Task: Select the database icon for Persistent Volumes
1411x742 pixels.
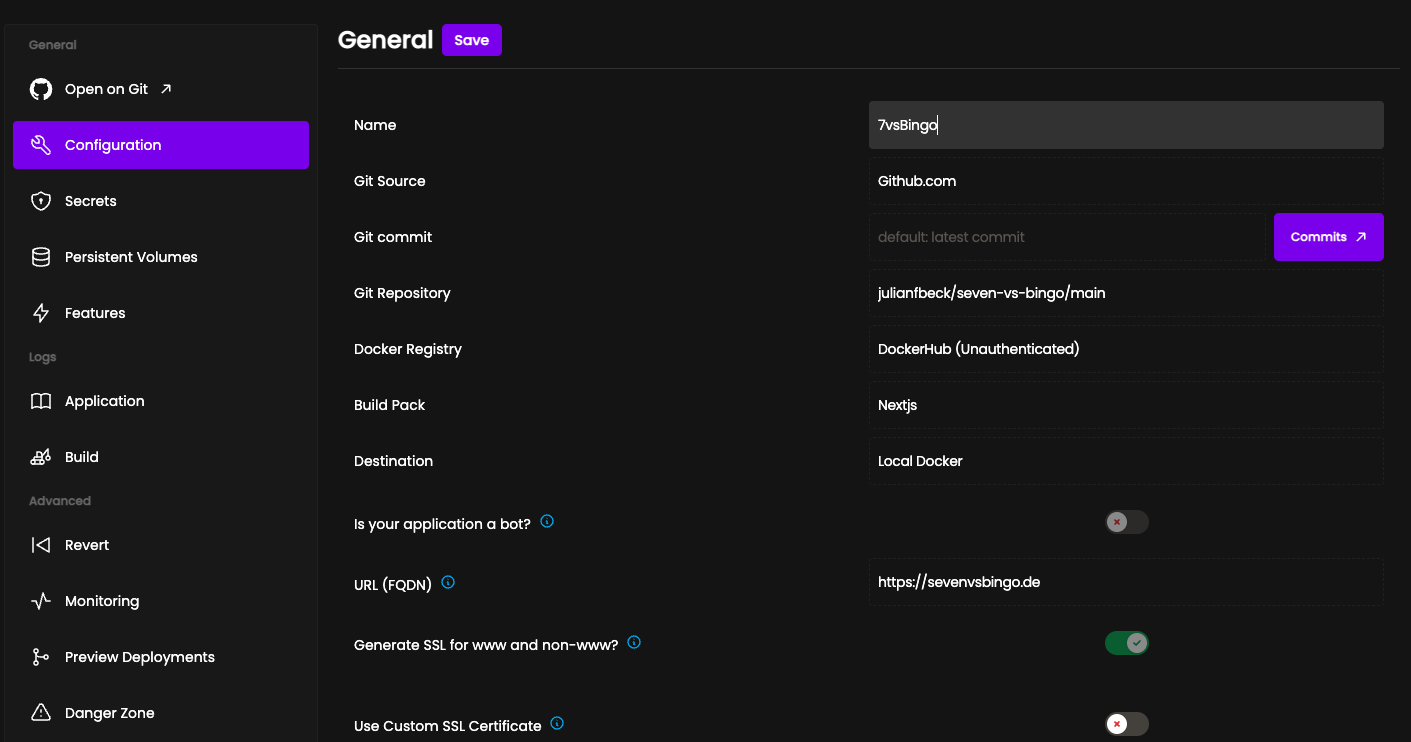Action: point(40,256)
